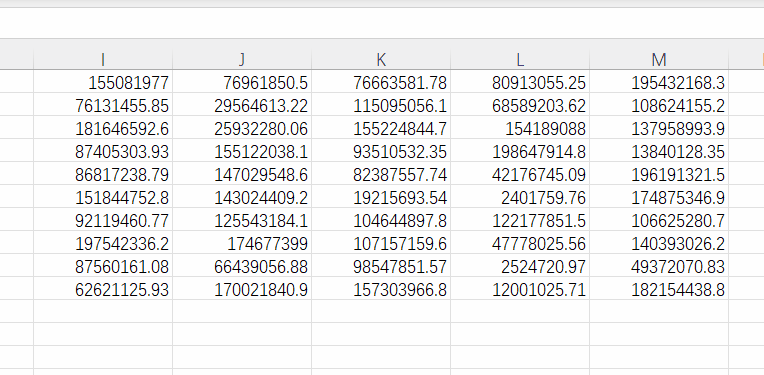Select column M header

point(659,59)
